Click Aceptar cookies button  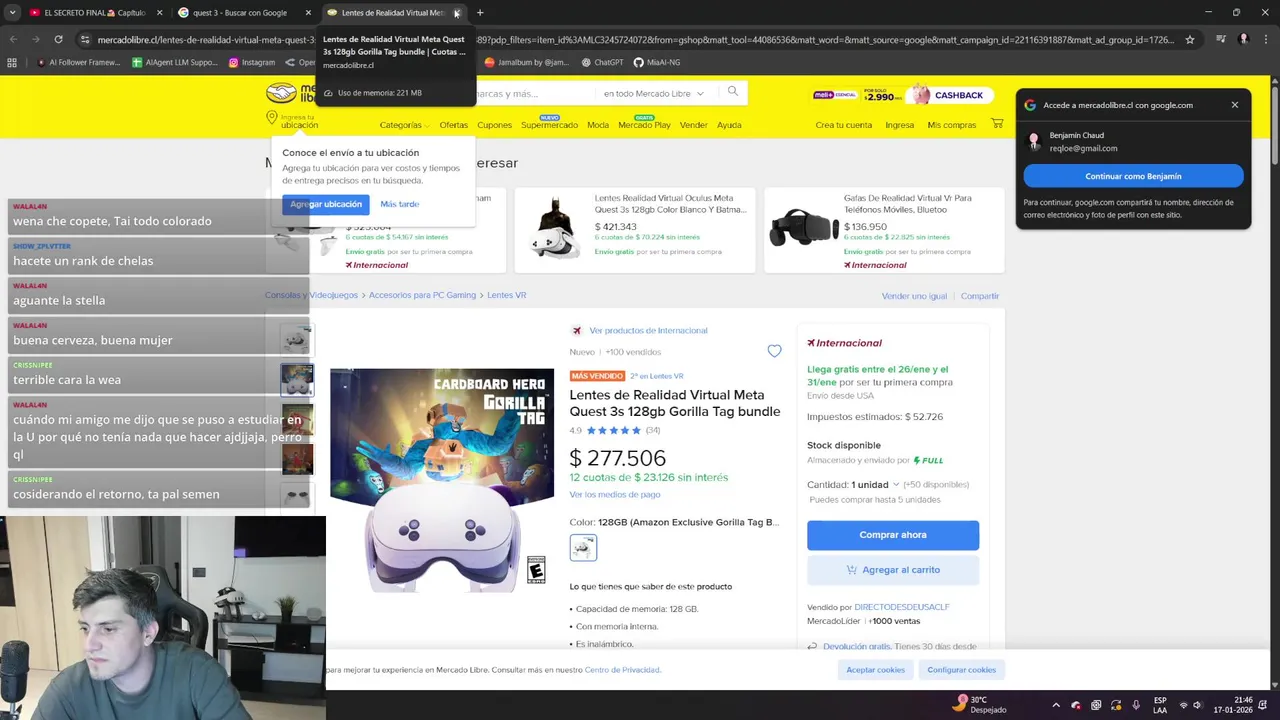tap(875, 670)
